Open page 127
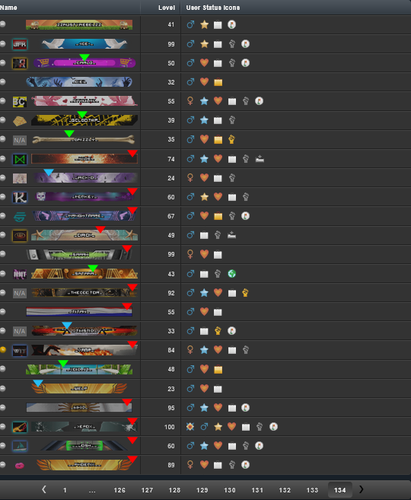 [x=147, y=490]
